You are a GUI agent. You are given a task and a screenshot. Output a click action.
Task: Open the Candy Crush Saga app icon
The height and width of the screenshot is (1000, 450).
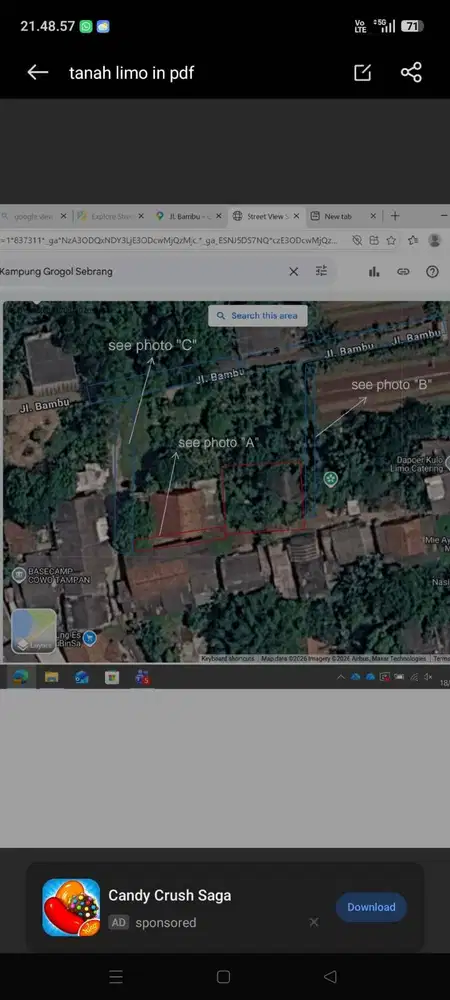71,907
